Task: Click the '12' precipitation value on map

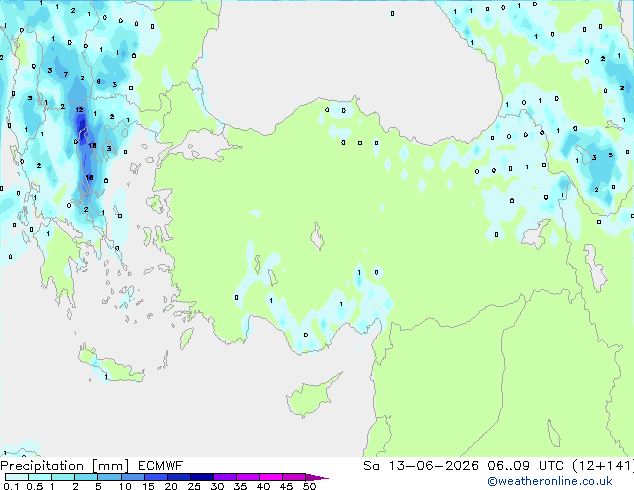Action: click(79, 110)
